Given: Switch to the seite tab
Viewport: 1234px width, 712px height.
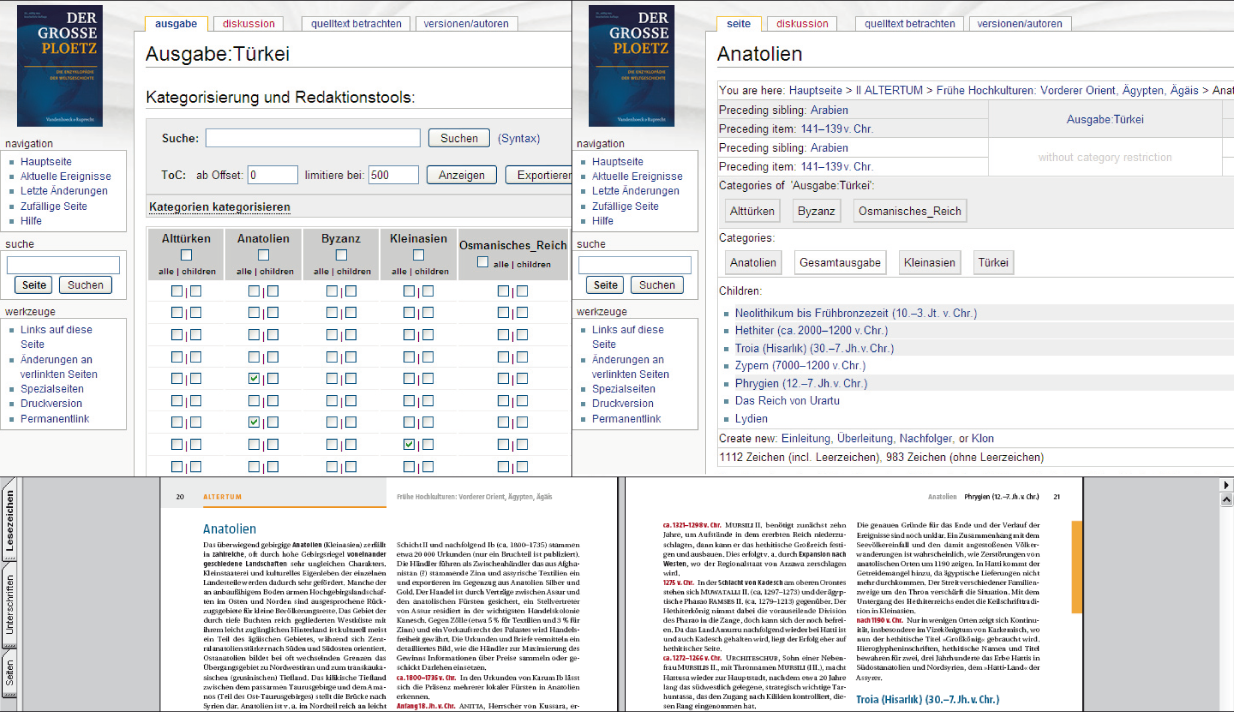Looking at the screenshot, I should tap(739, 23).
